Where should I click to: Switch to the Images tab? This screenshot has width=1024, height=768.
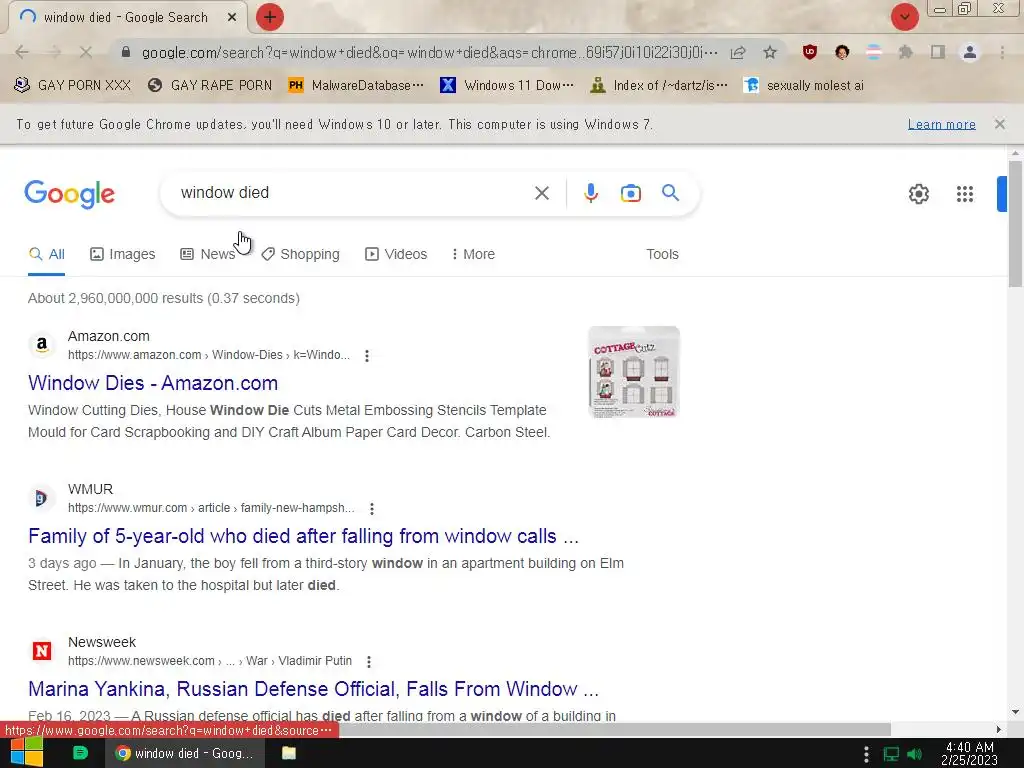tap(123, 254)
